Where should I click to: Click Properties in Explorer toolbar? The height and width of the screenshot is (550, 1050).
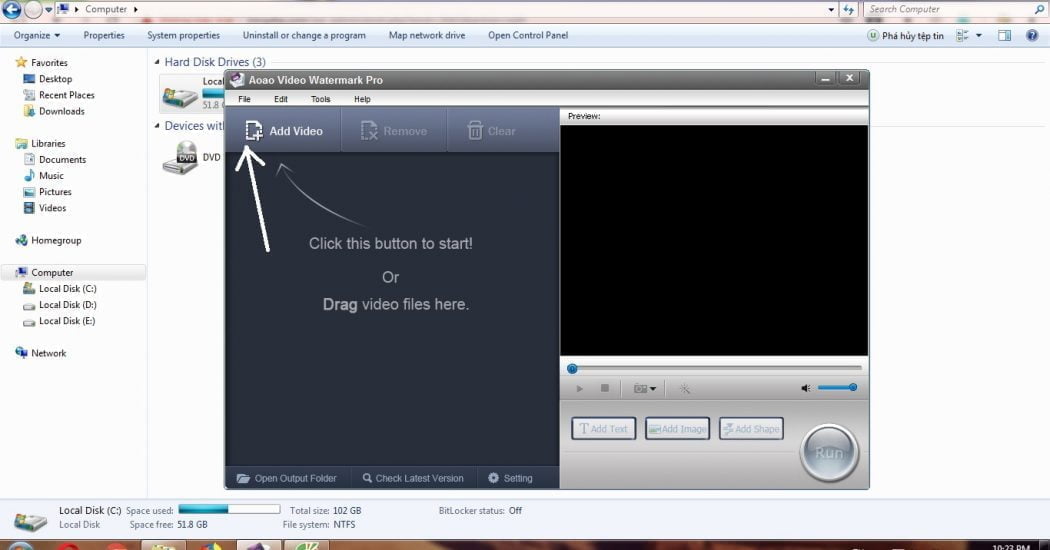104,36
